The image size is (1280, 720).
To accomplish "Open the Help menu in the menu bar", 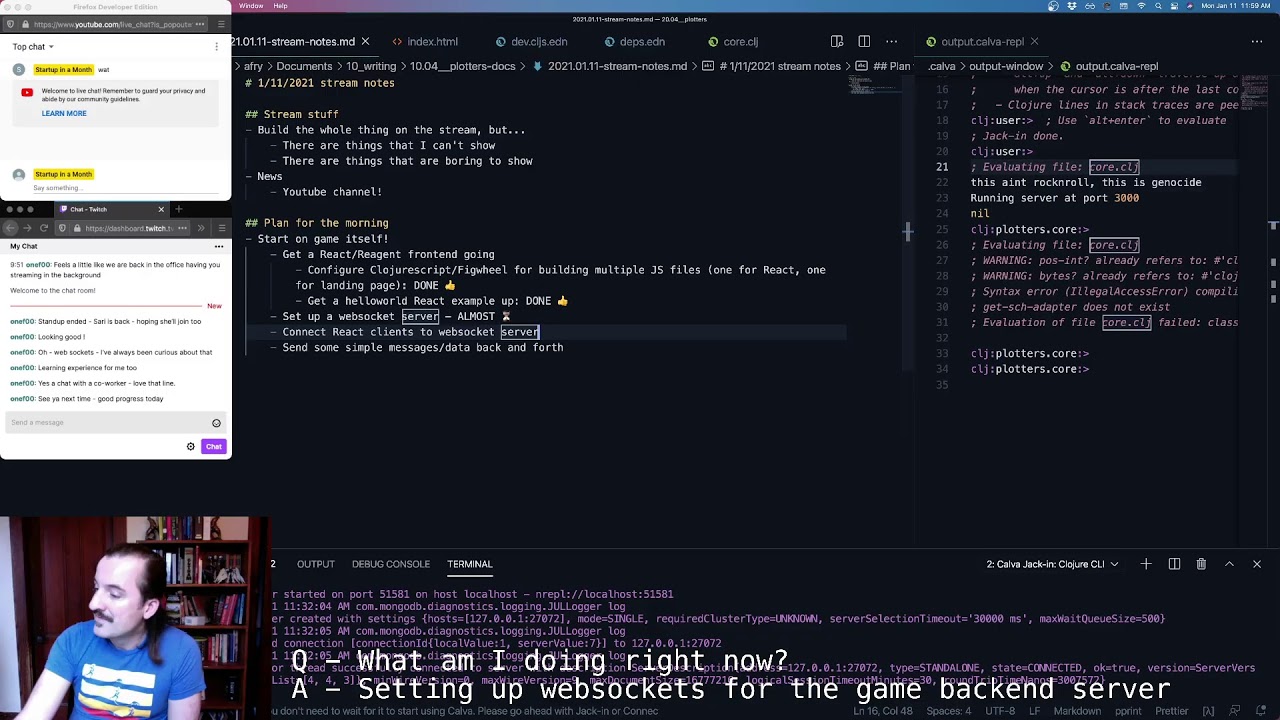I will [281, 6].
